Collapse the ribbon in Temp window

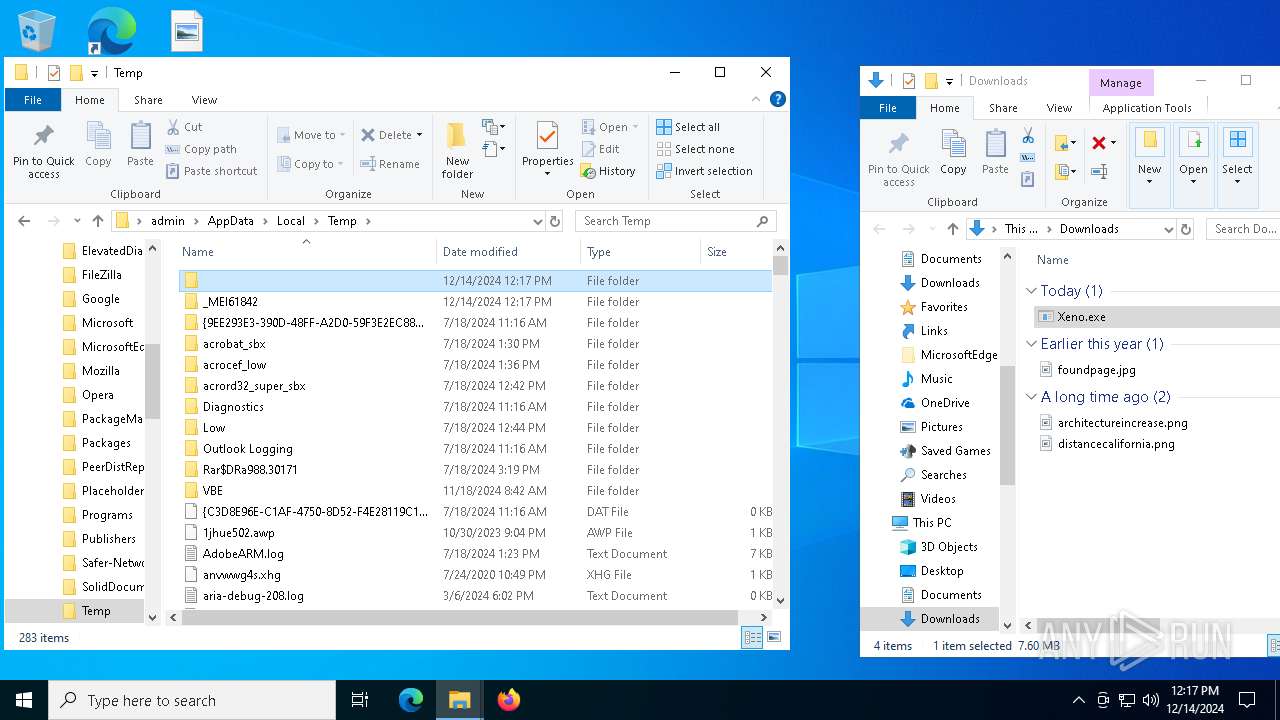pos(757,100)
